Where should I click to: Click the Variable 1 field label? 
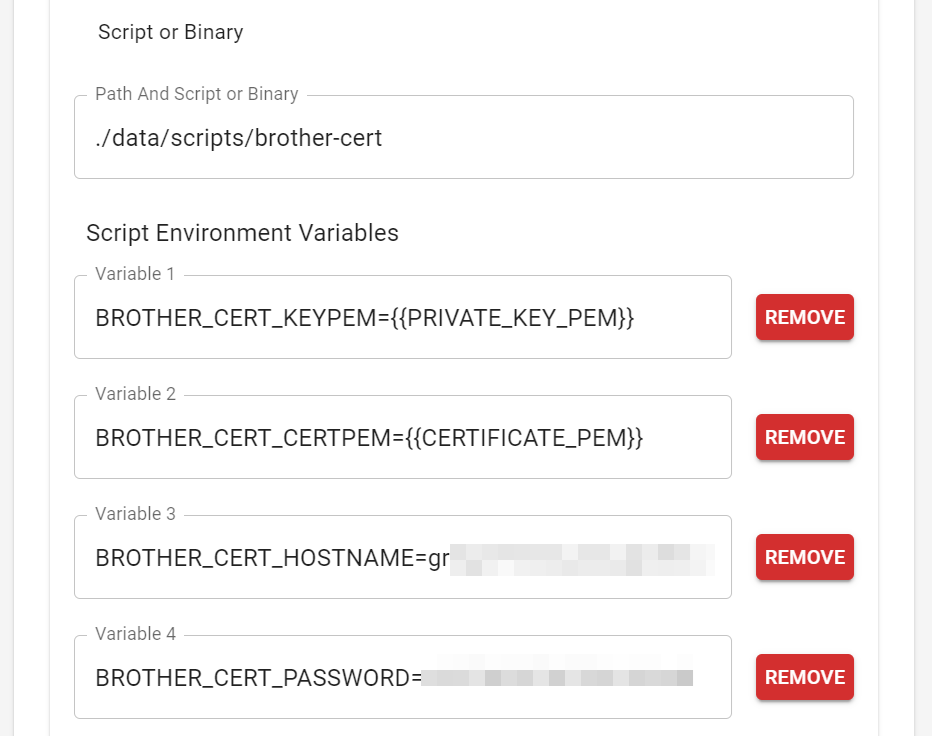136,273
